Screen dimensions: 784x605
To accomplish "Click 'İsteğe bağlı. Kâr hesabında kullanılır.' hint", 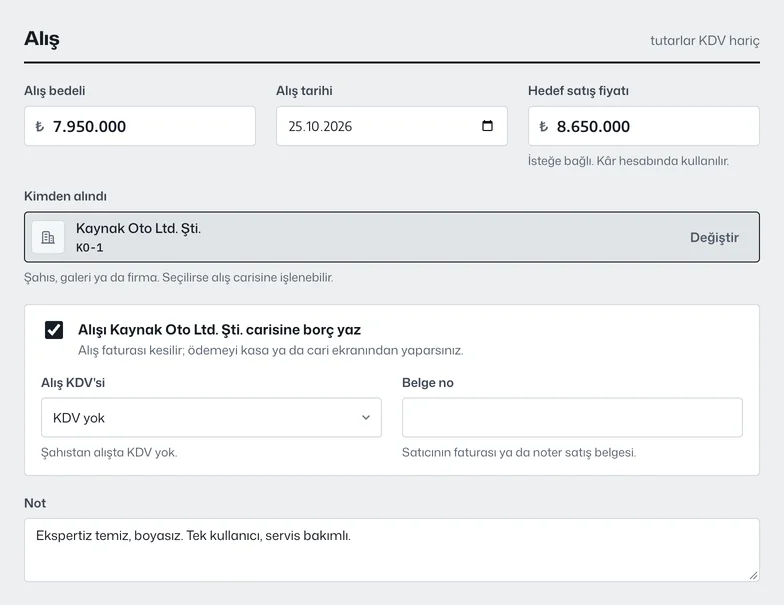I will click(x=628, y=161).
